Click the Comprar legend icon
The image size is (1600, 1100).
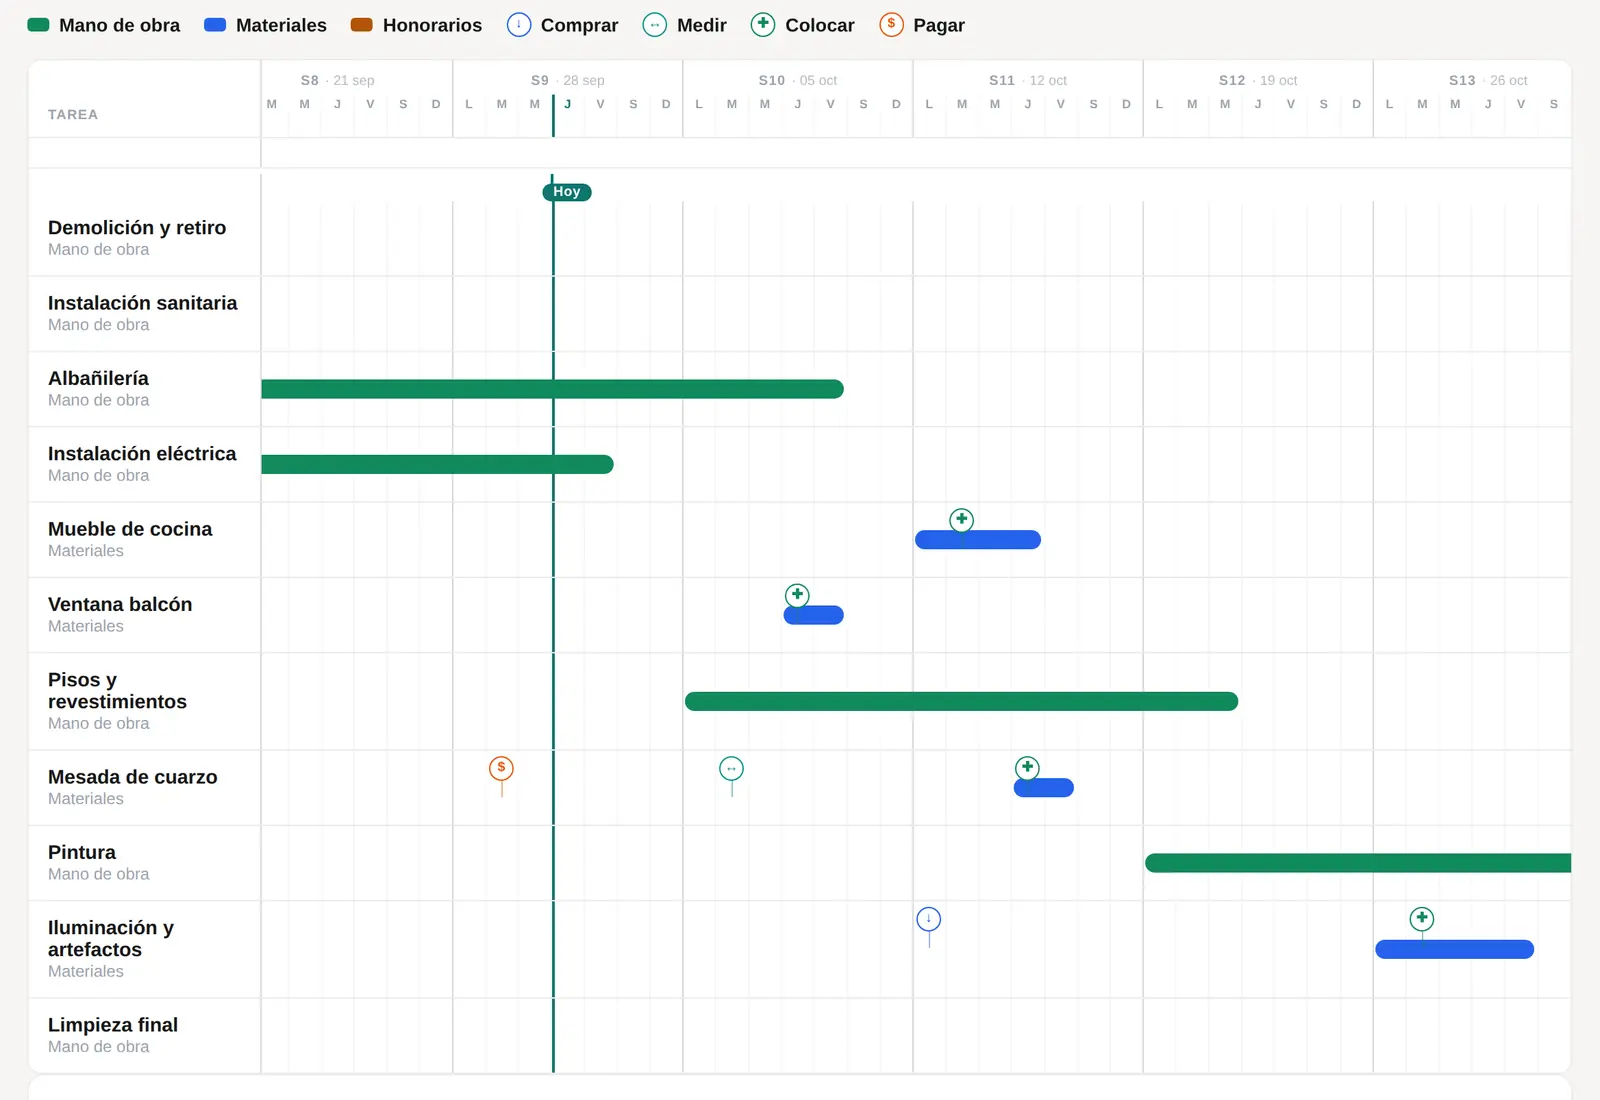click(x=519, y=25)
